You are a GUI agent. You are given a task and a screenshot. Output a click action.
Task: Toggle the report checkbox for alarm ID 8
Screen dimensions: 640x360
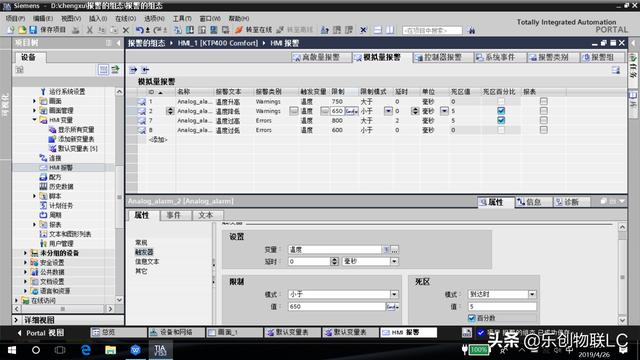click(543, 130)
